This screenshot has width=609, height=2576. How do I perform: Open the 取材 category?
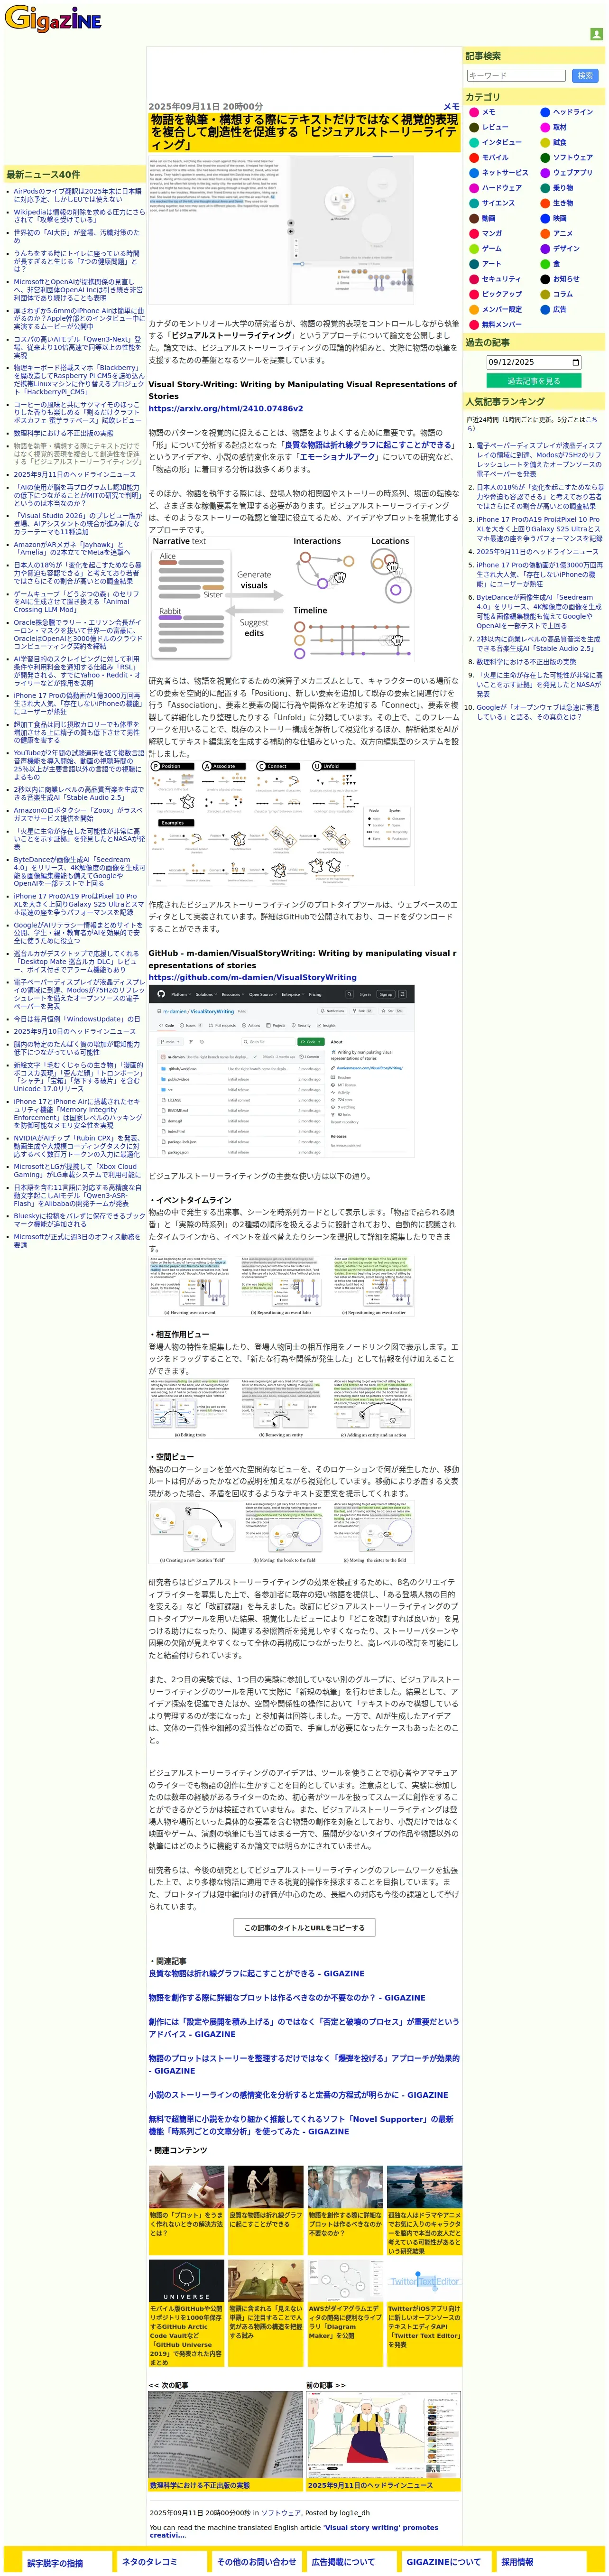559,127
